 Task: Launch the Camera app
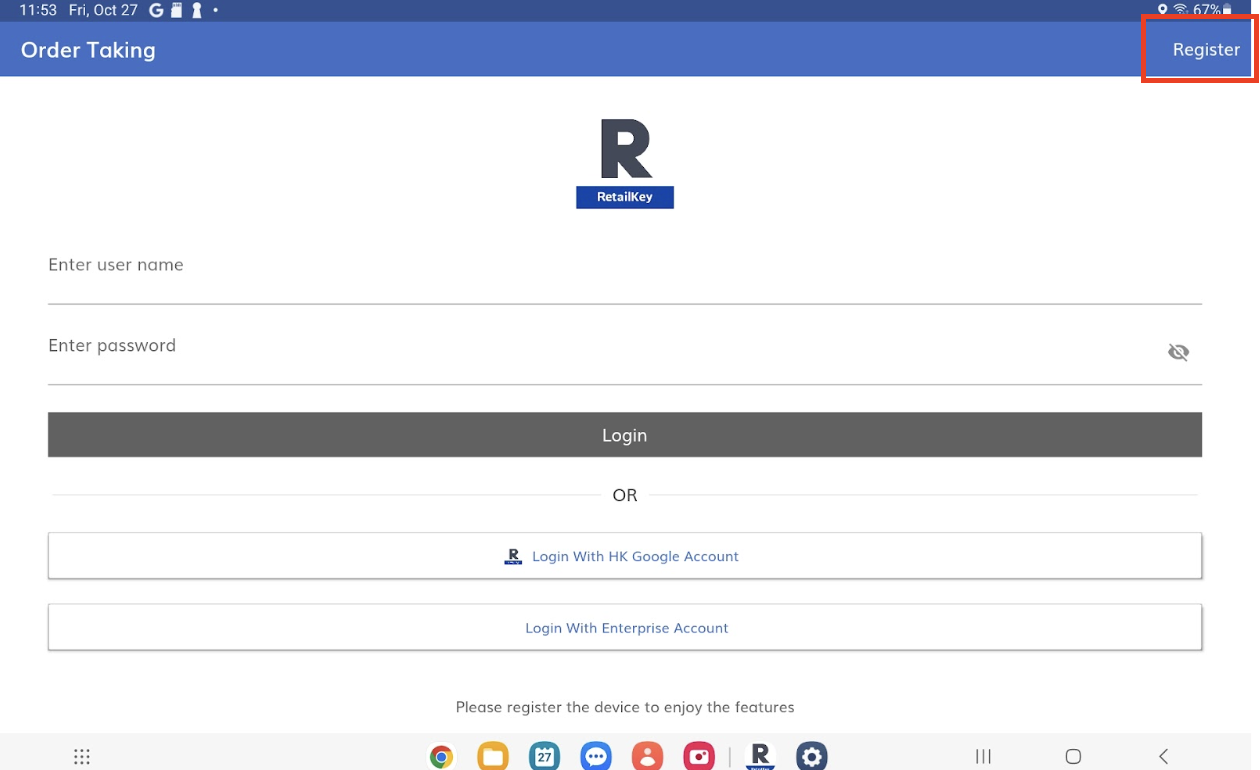tap(699, 756)
